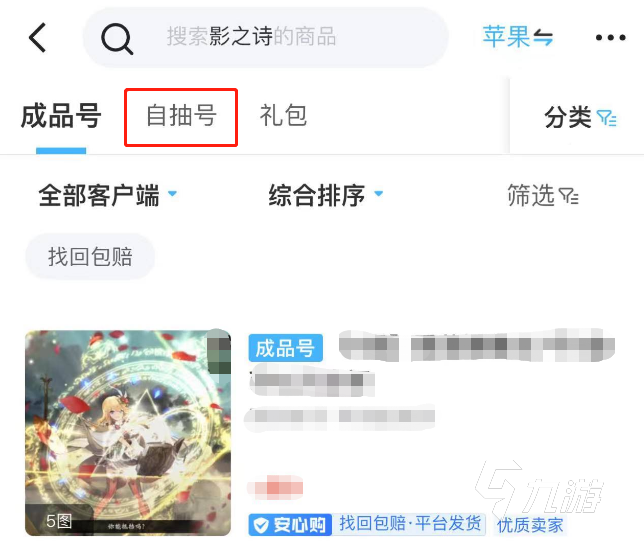Tap the 苹果 platform switch arrows icon
This screenshot has width=644, height=552.
(x=543, y=37)
